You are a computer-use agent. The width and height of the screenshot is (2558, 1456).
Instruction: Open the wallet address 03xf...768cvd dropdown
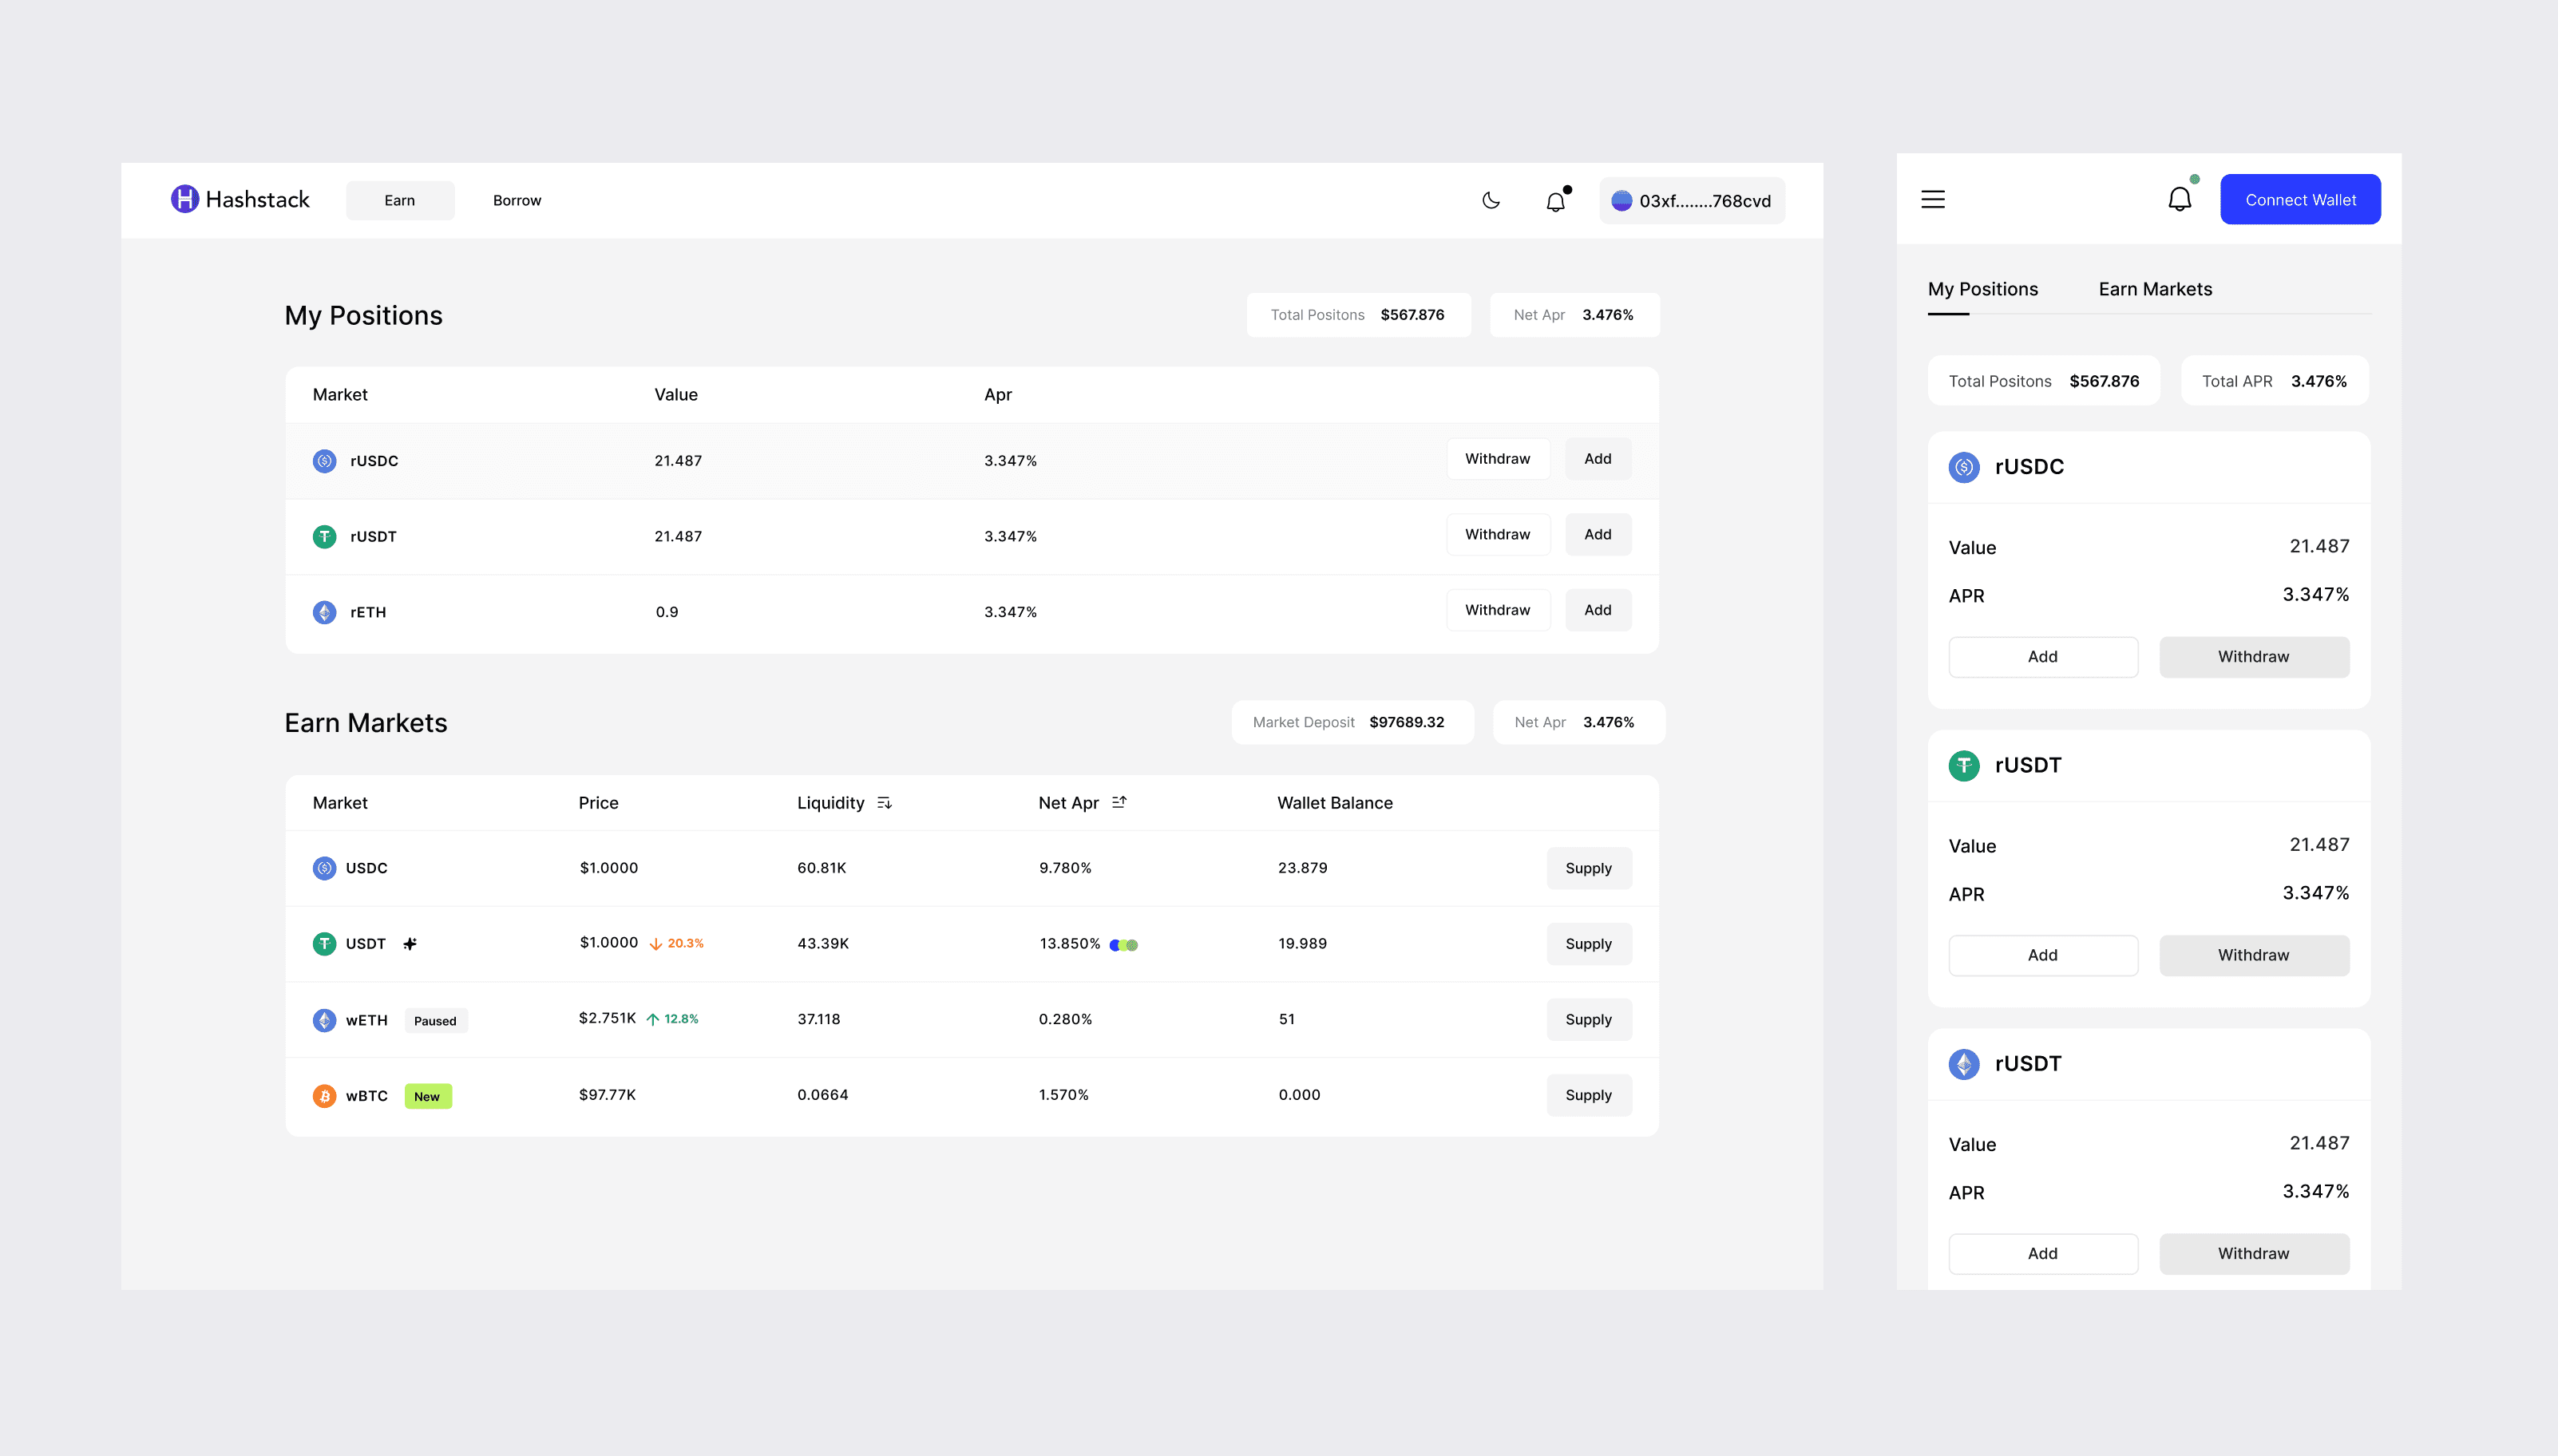coord(1691,201)
